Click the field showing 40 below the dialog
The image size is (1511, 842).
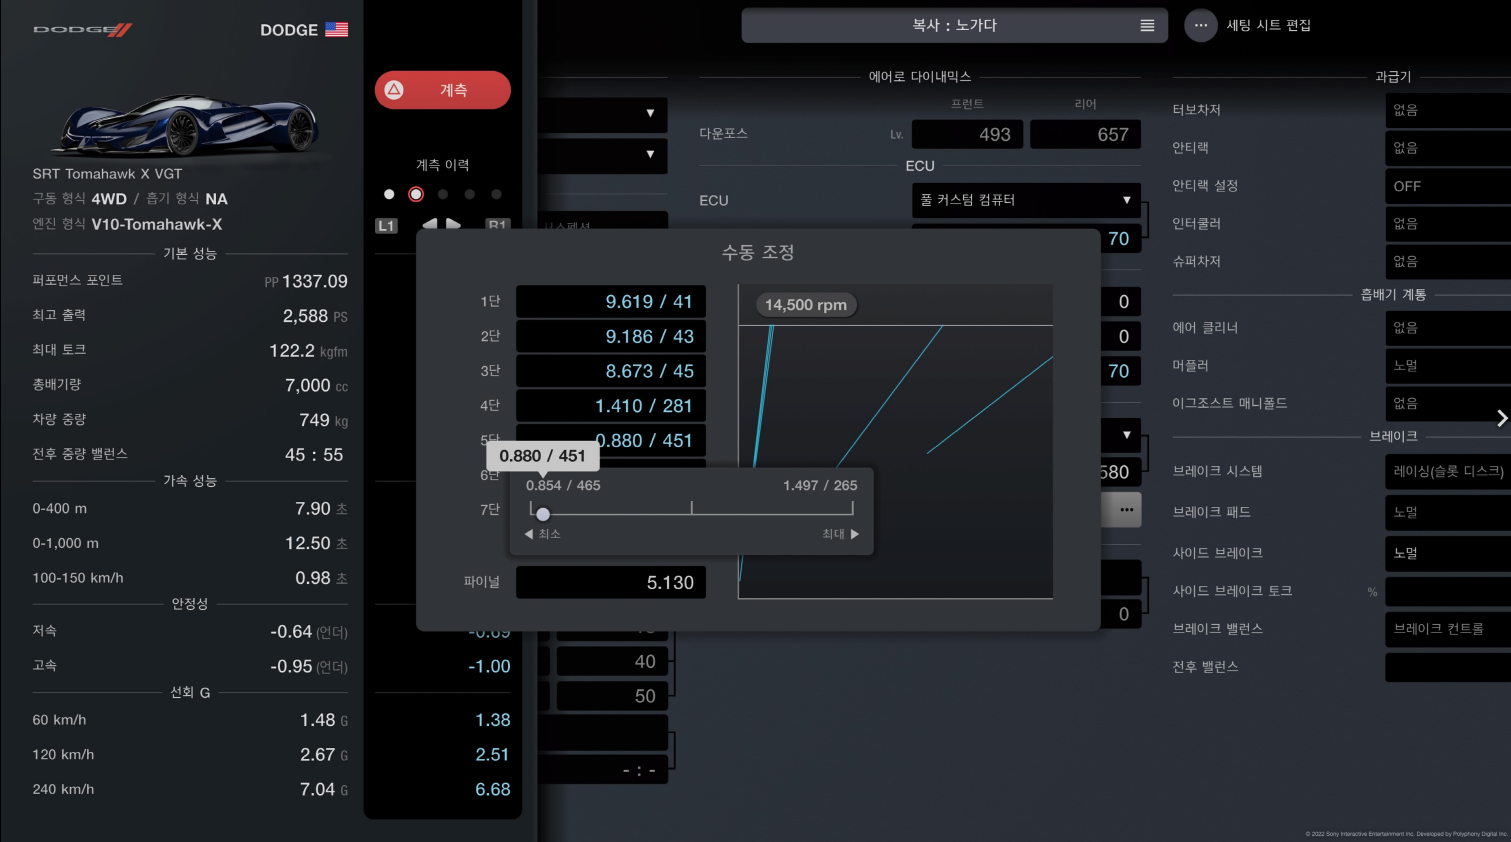[x=612, y=661]
